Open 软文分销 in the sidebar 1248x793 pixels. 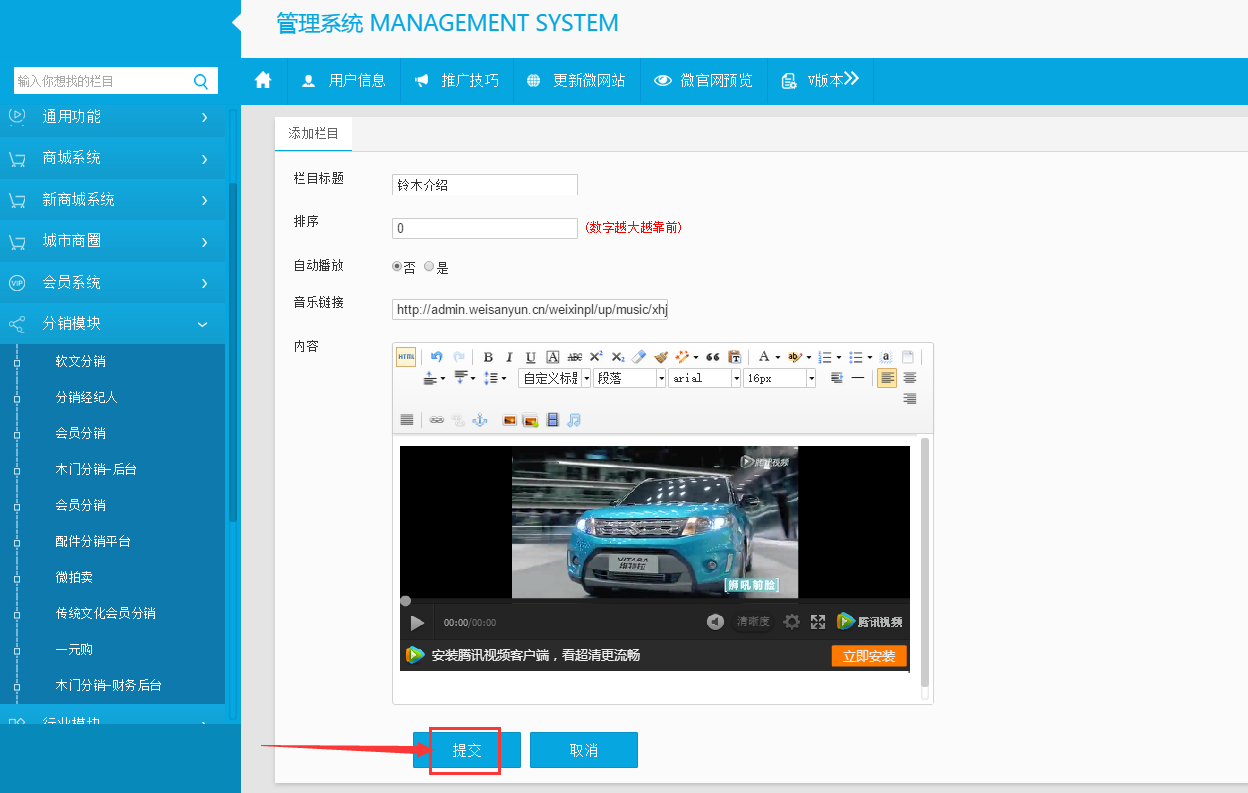pos(80,361)
